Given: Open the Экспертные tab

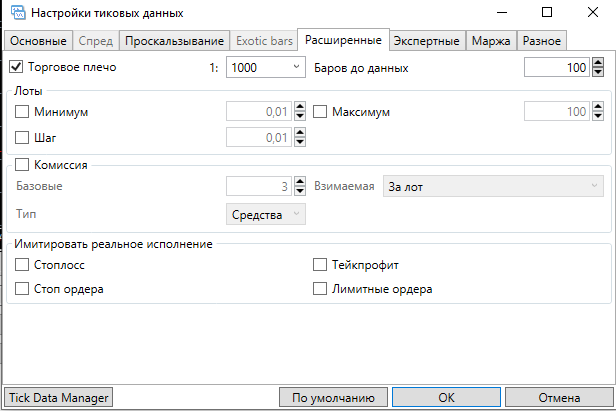Looking at the screenshot, I should click(x=427, y=41).
